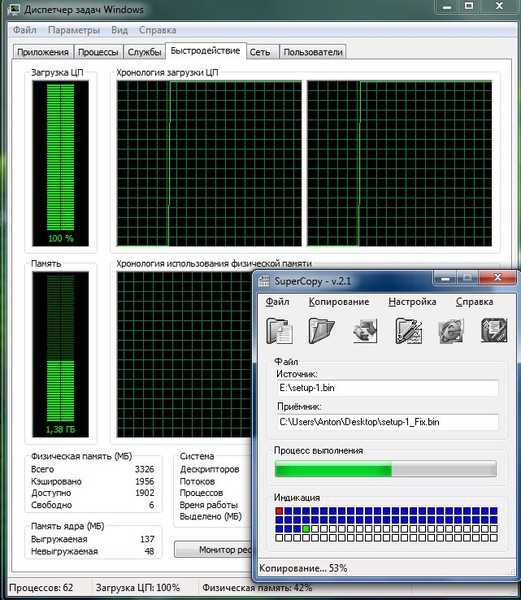Click the SuperCopy maximize button
The height and width of the screenshot is (600, 521).
pos(467,278)
